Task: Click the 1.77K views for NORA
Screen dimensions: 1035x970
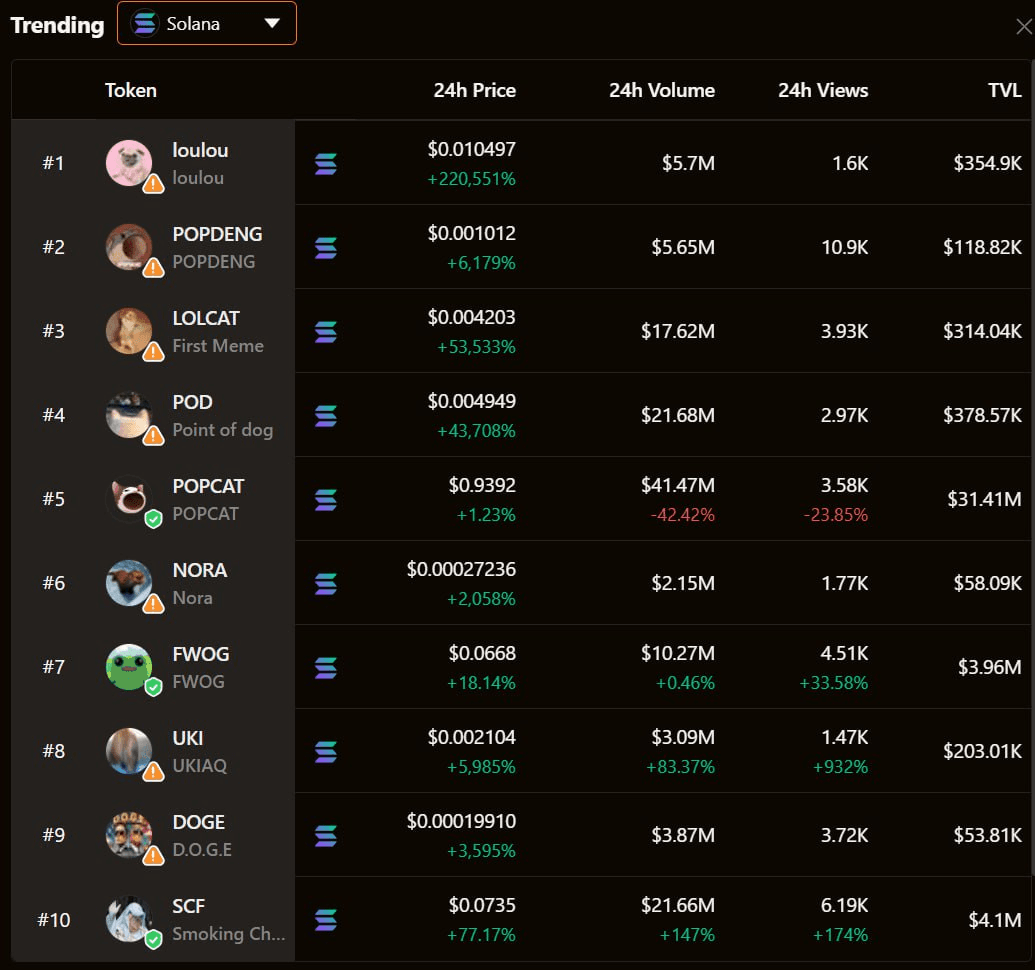Action: tap(844, 583)
